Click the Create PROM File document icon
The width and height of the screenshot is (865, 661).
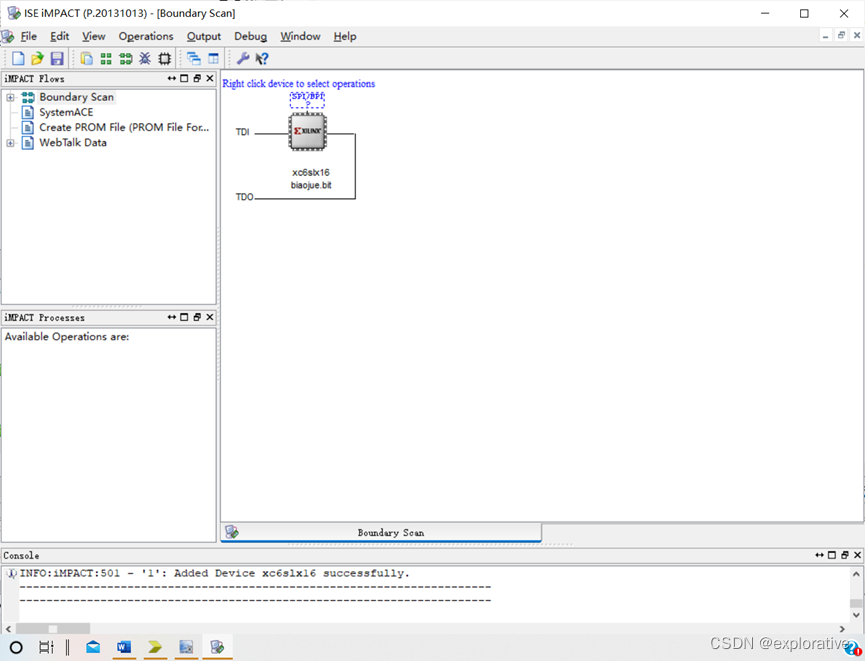click(x=28, y=127)
